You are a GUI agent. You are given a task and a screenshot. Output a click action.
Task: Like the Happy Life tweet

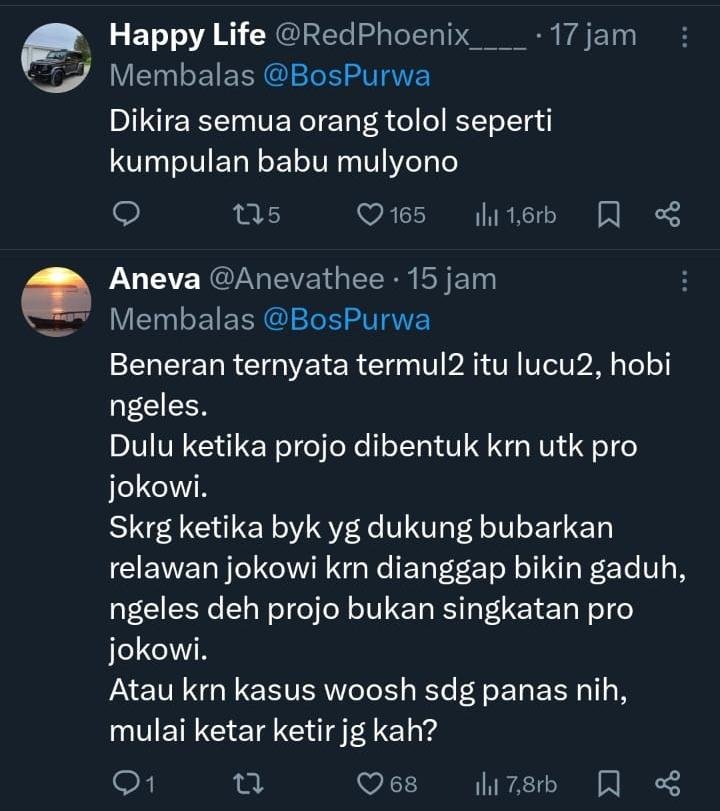(371, 215)
